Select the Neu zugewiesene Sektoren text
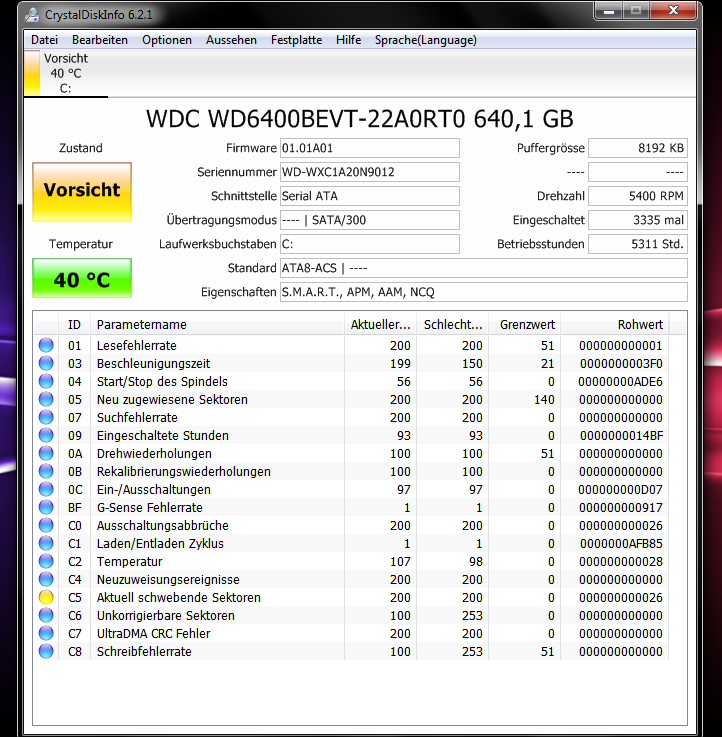Screen dimensions: 722x737 tap(172, 400)
